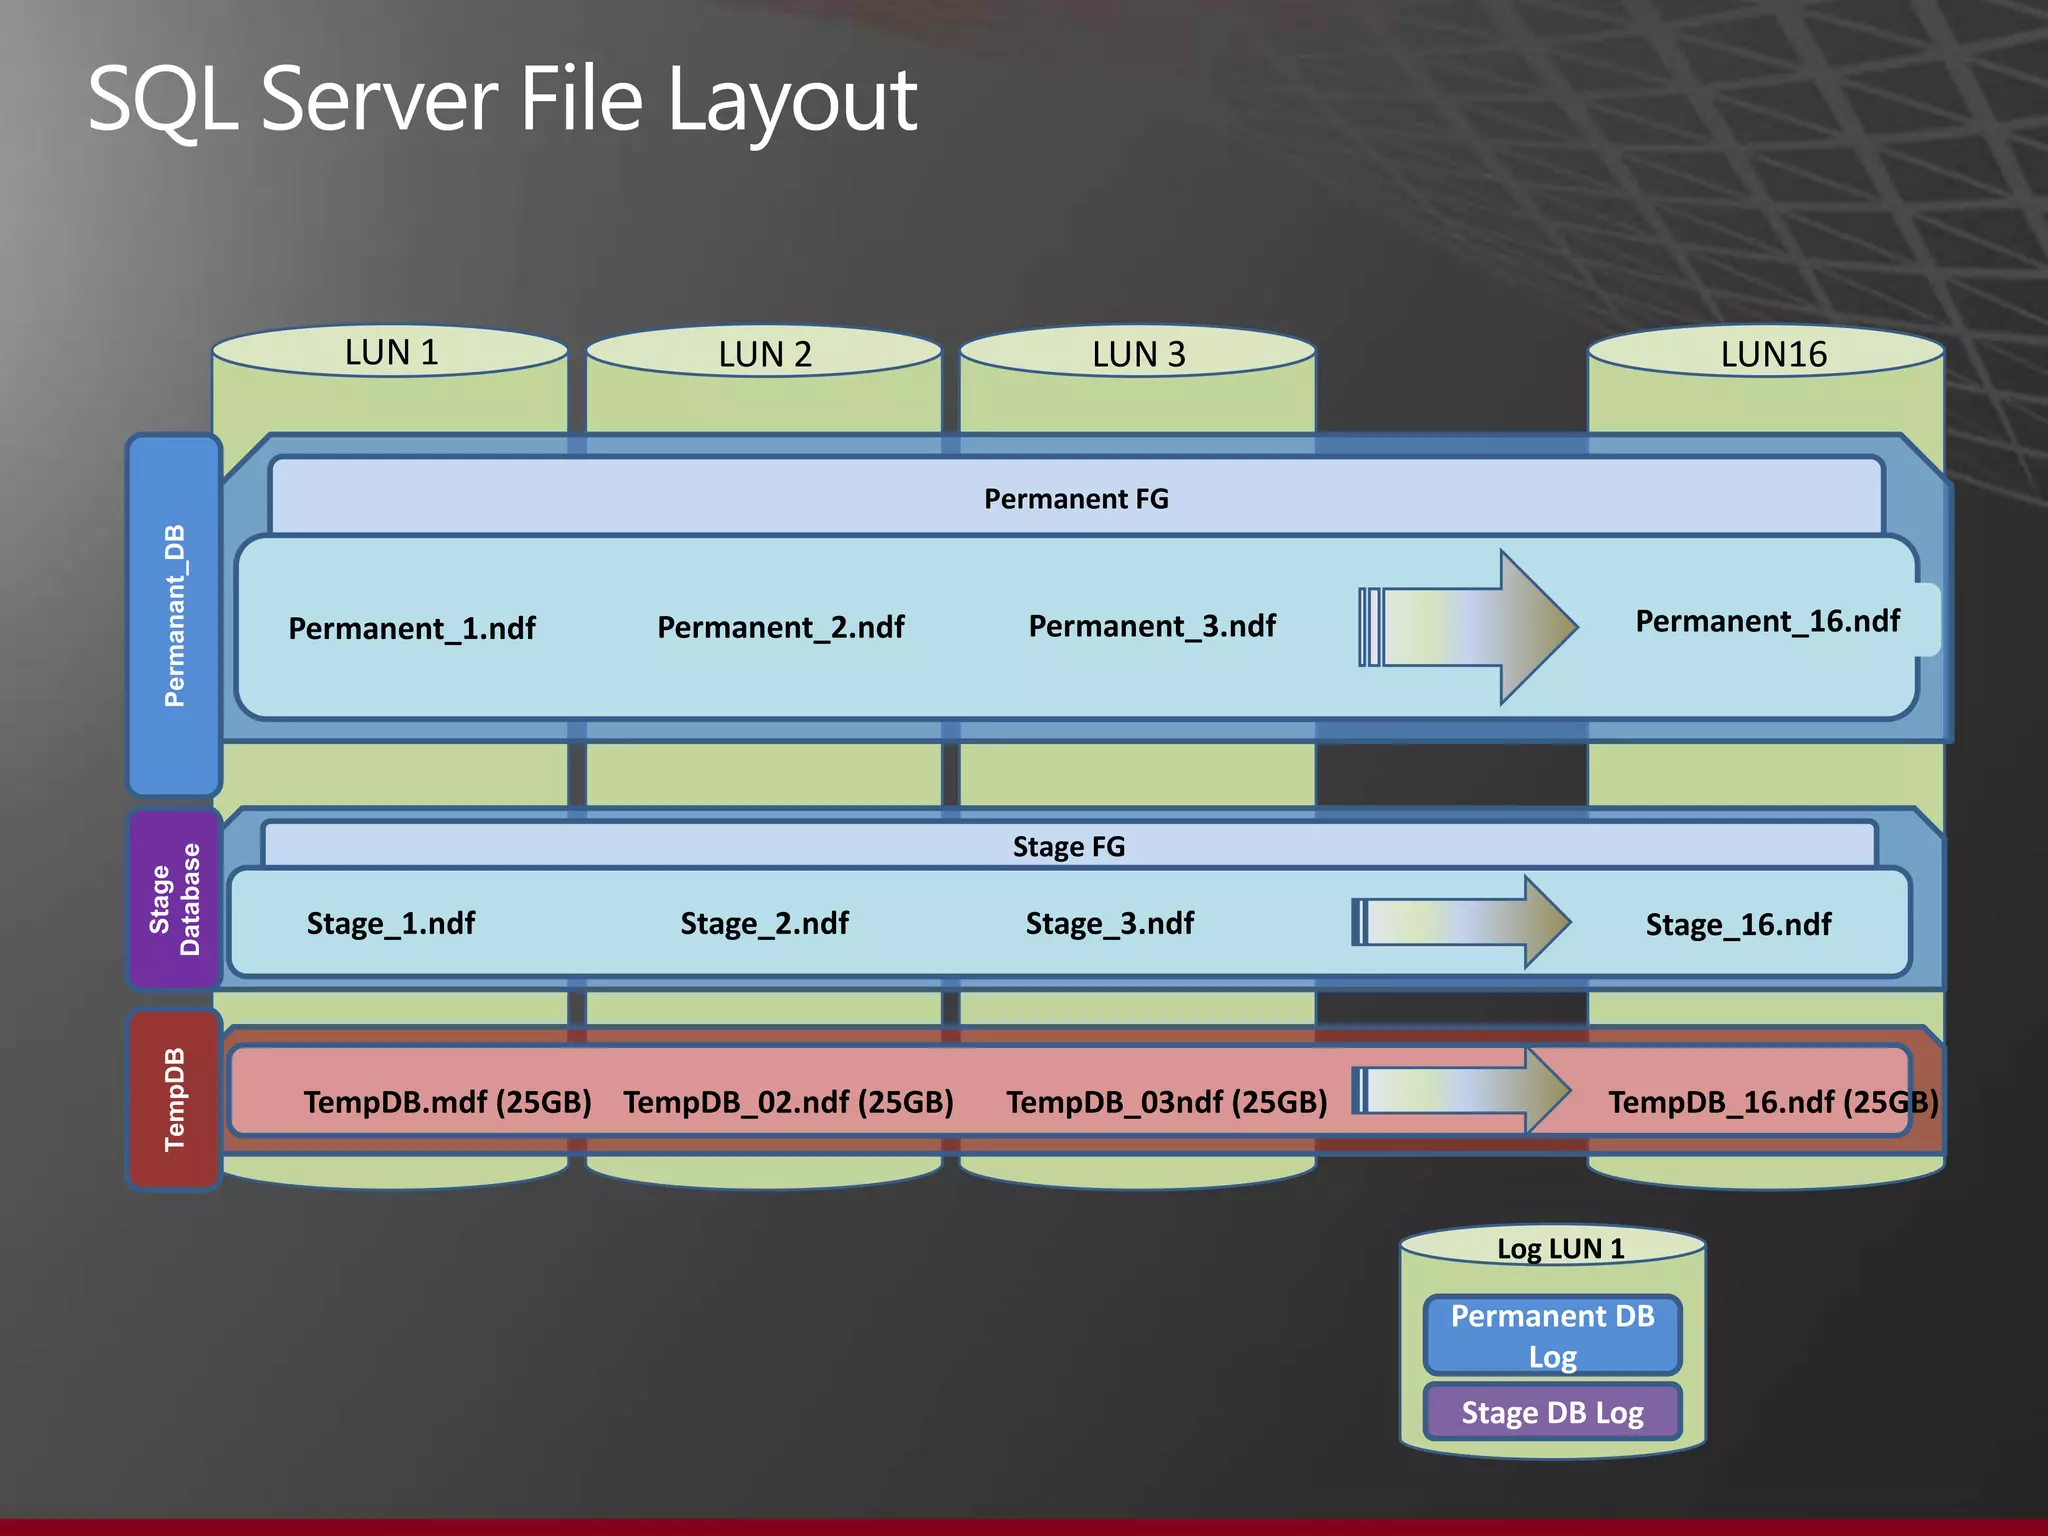
Task: Click the Permanent_1.ndf file label
Action: pos(412,628)
